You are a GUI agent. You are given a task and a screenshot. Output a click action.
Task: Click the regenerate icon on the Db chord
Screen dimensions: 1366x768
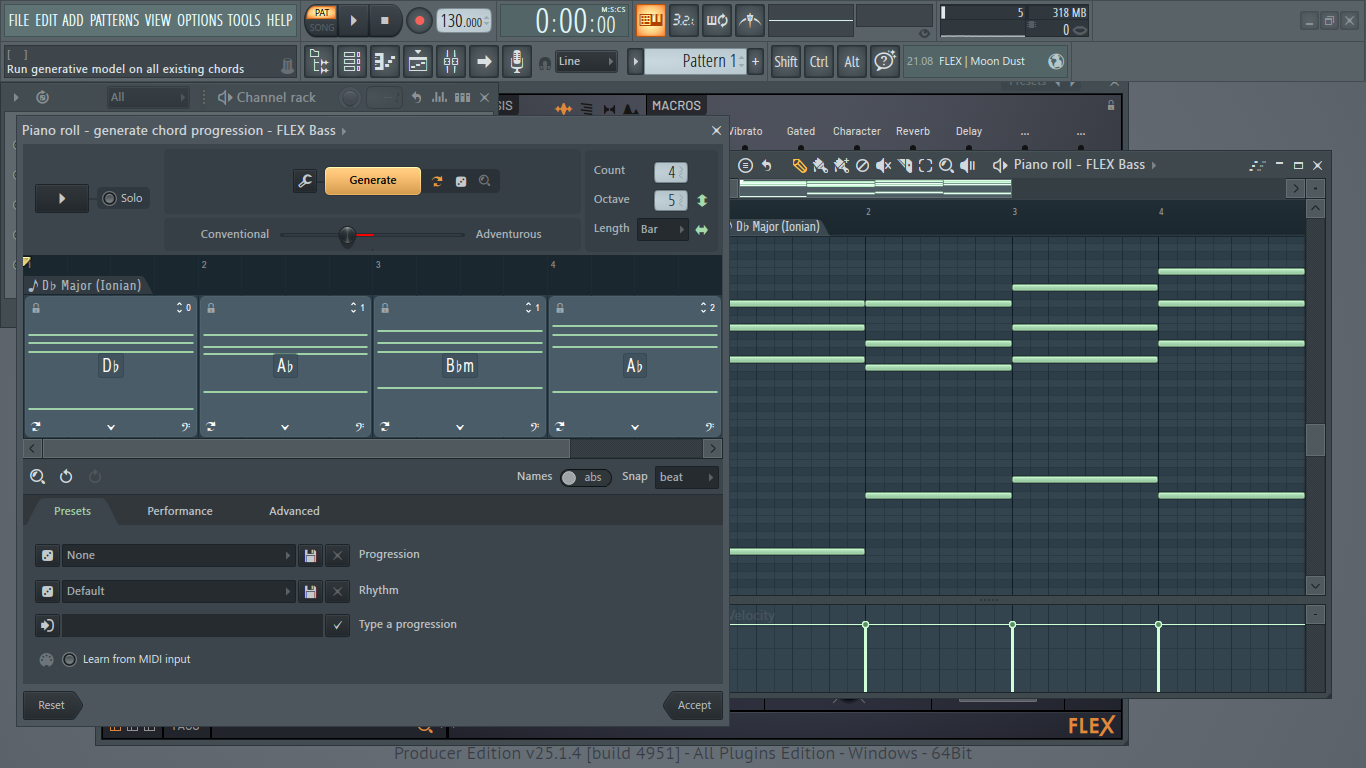pos(36,427)
